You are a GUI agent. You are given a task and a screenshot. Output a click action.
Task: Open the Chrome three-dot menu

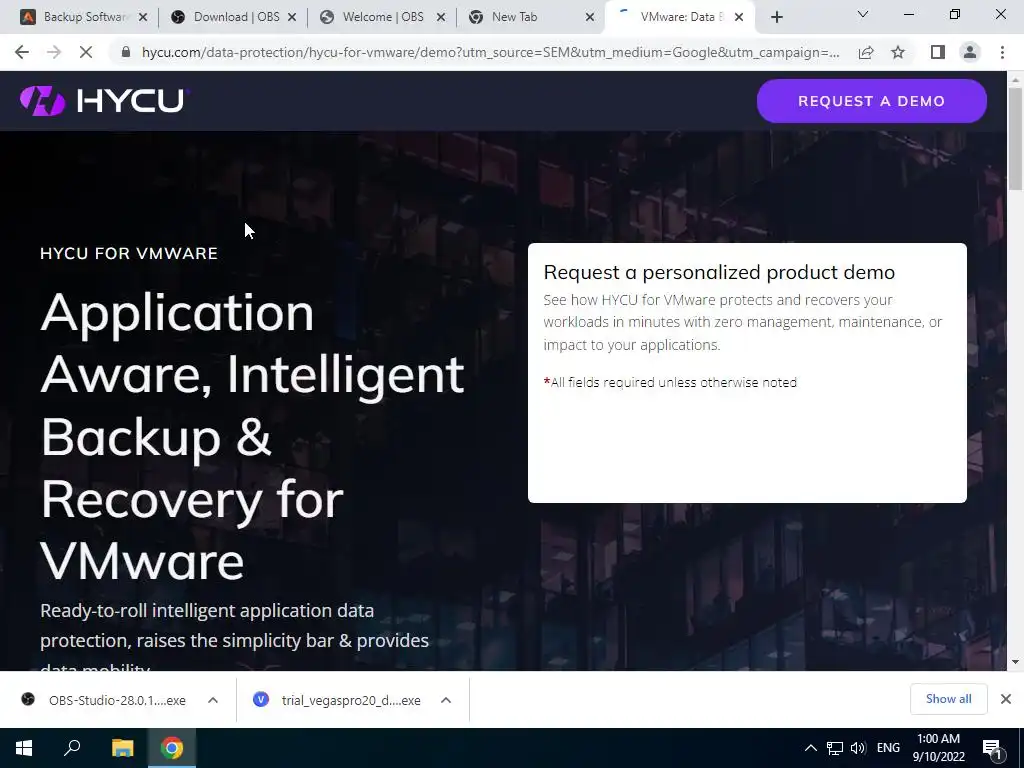[1002, 52]
